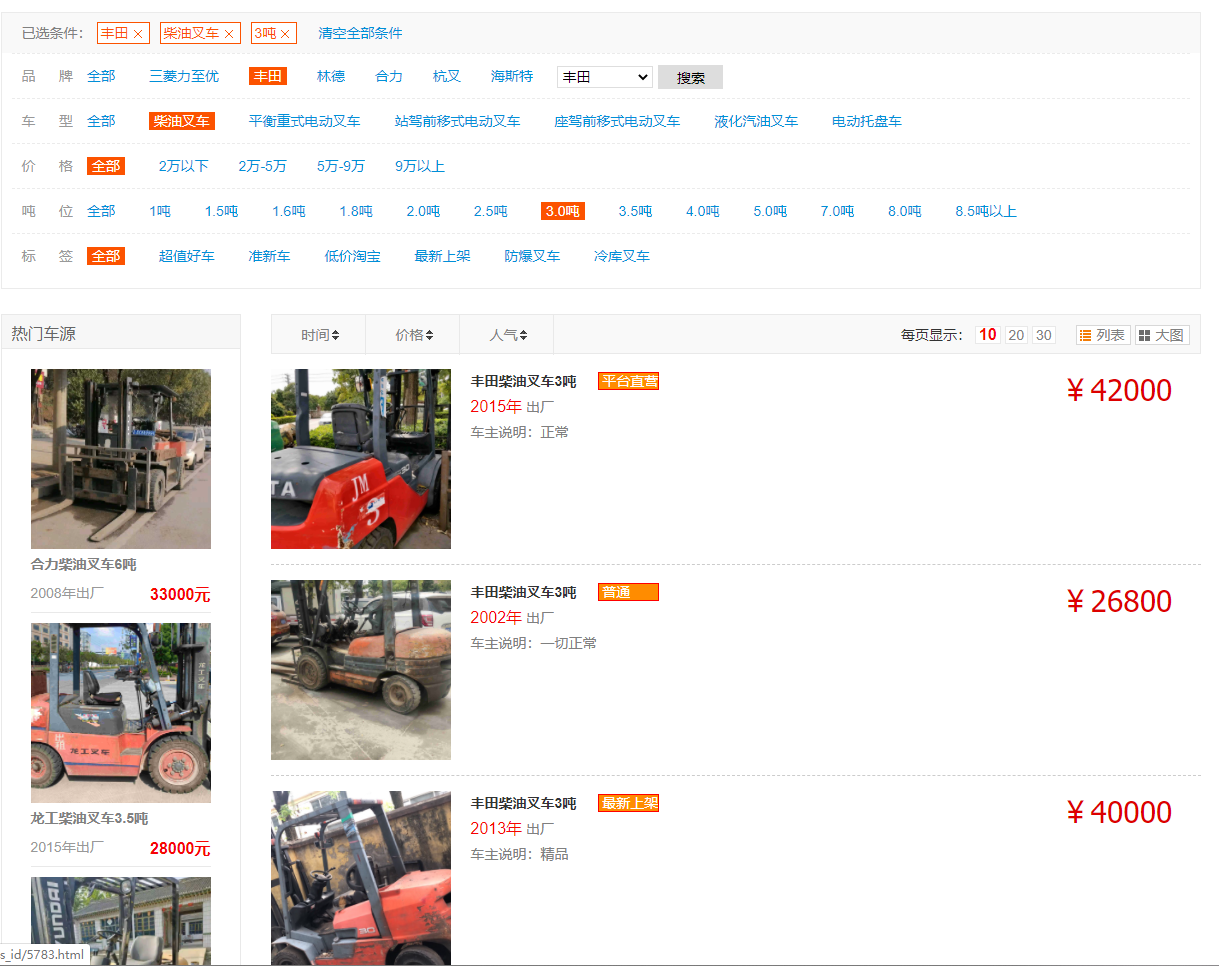The width and height of the screenshot is (1219, 966).
Task: Switch to 列表 list view
Action: tap(1103, 335)
